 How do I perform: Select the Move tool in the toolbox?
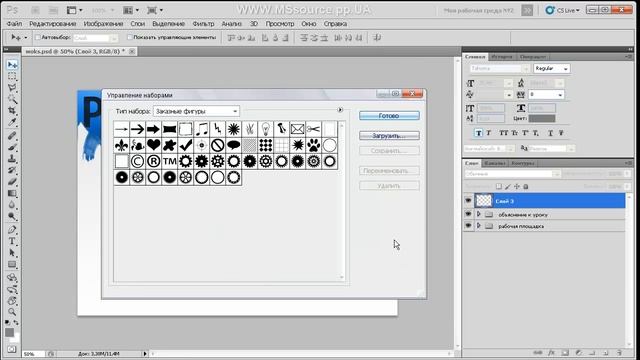12,65
